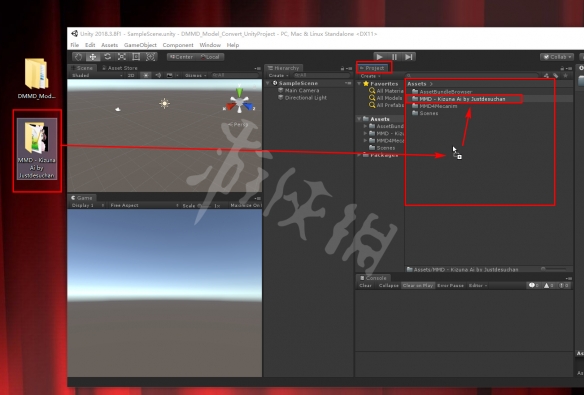The width and height of the screenshot is (584, 395).
Task: Open the GameObject menu
Action: coord(140,45)
